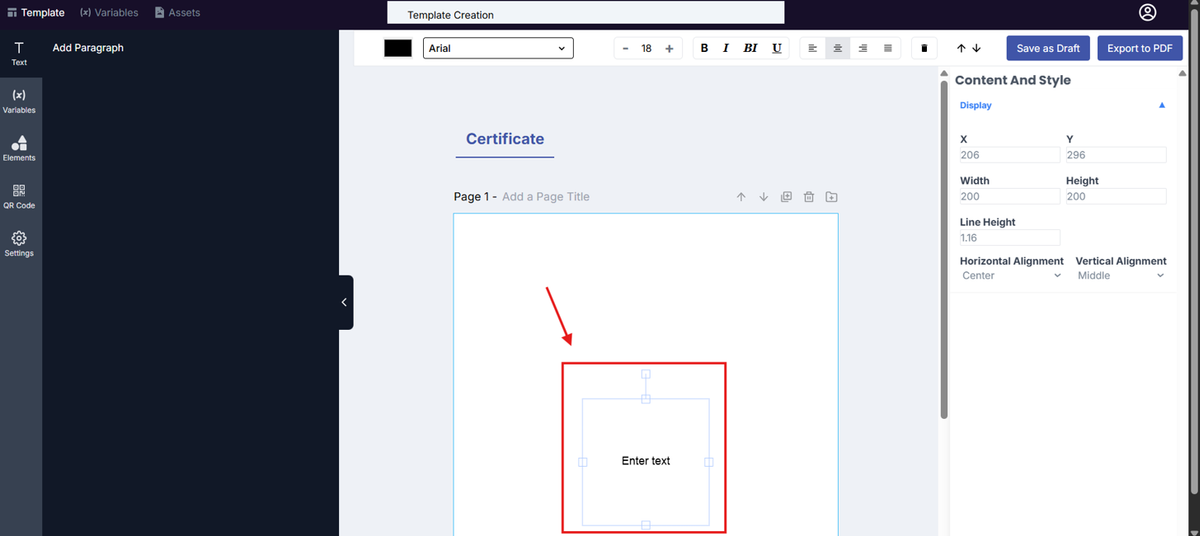Click the Width input field
The width and height of the screenshot is (1200, 536).
[x=1009, y=197]
